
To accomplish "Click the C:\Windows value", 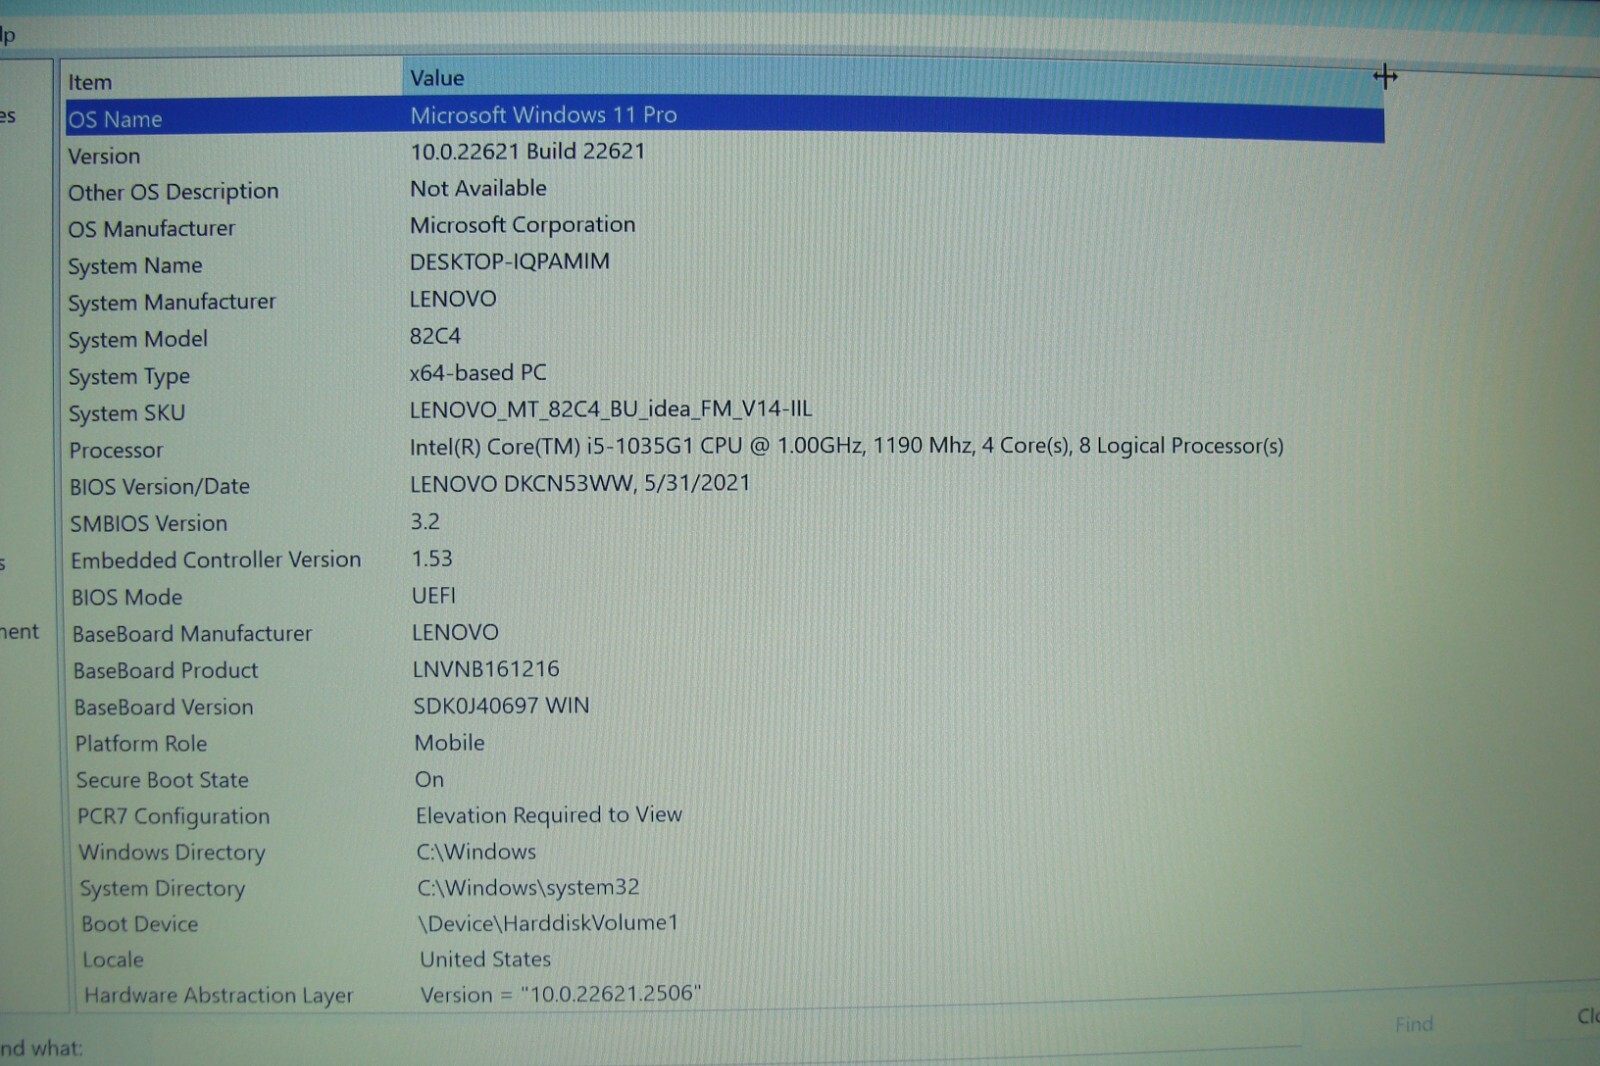I will pyautogui.click(x=476, y=851).
